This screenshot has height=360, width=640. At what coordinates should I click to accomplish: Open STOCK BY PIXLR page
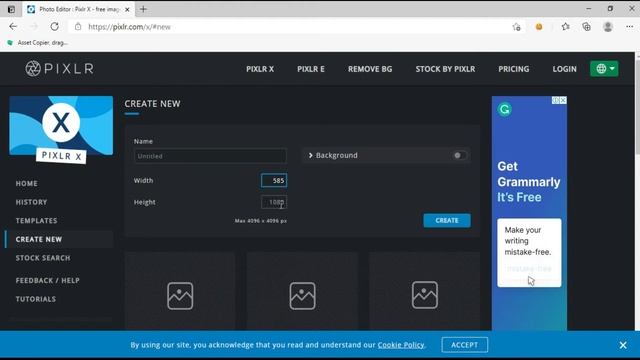pos(445,69)
